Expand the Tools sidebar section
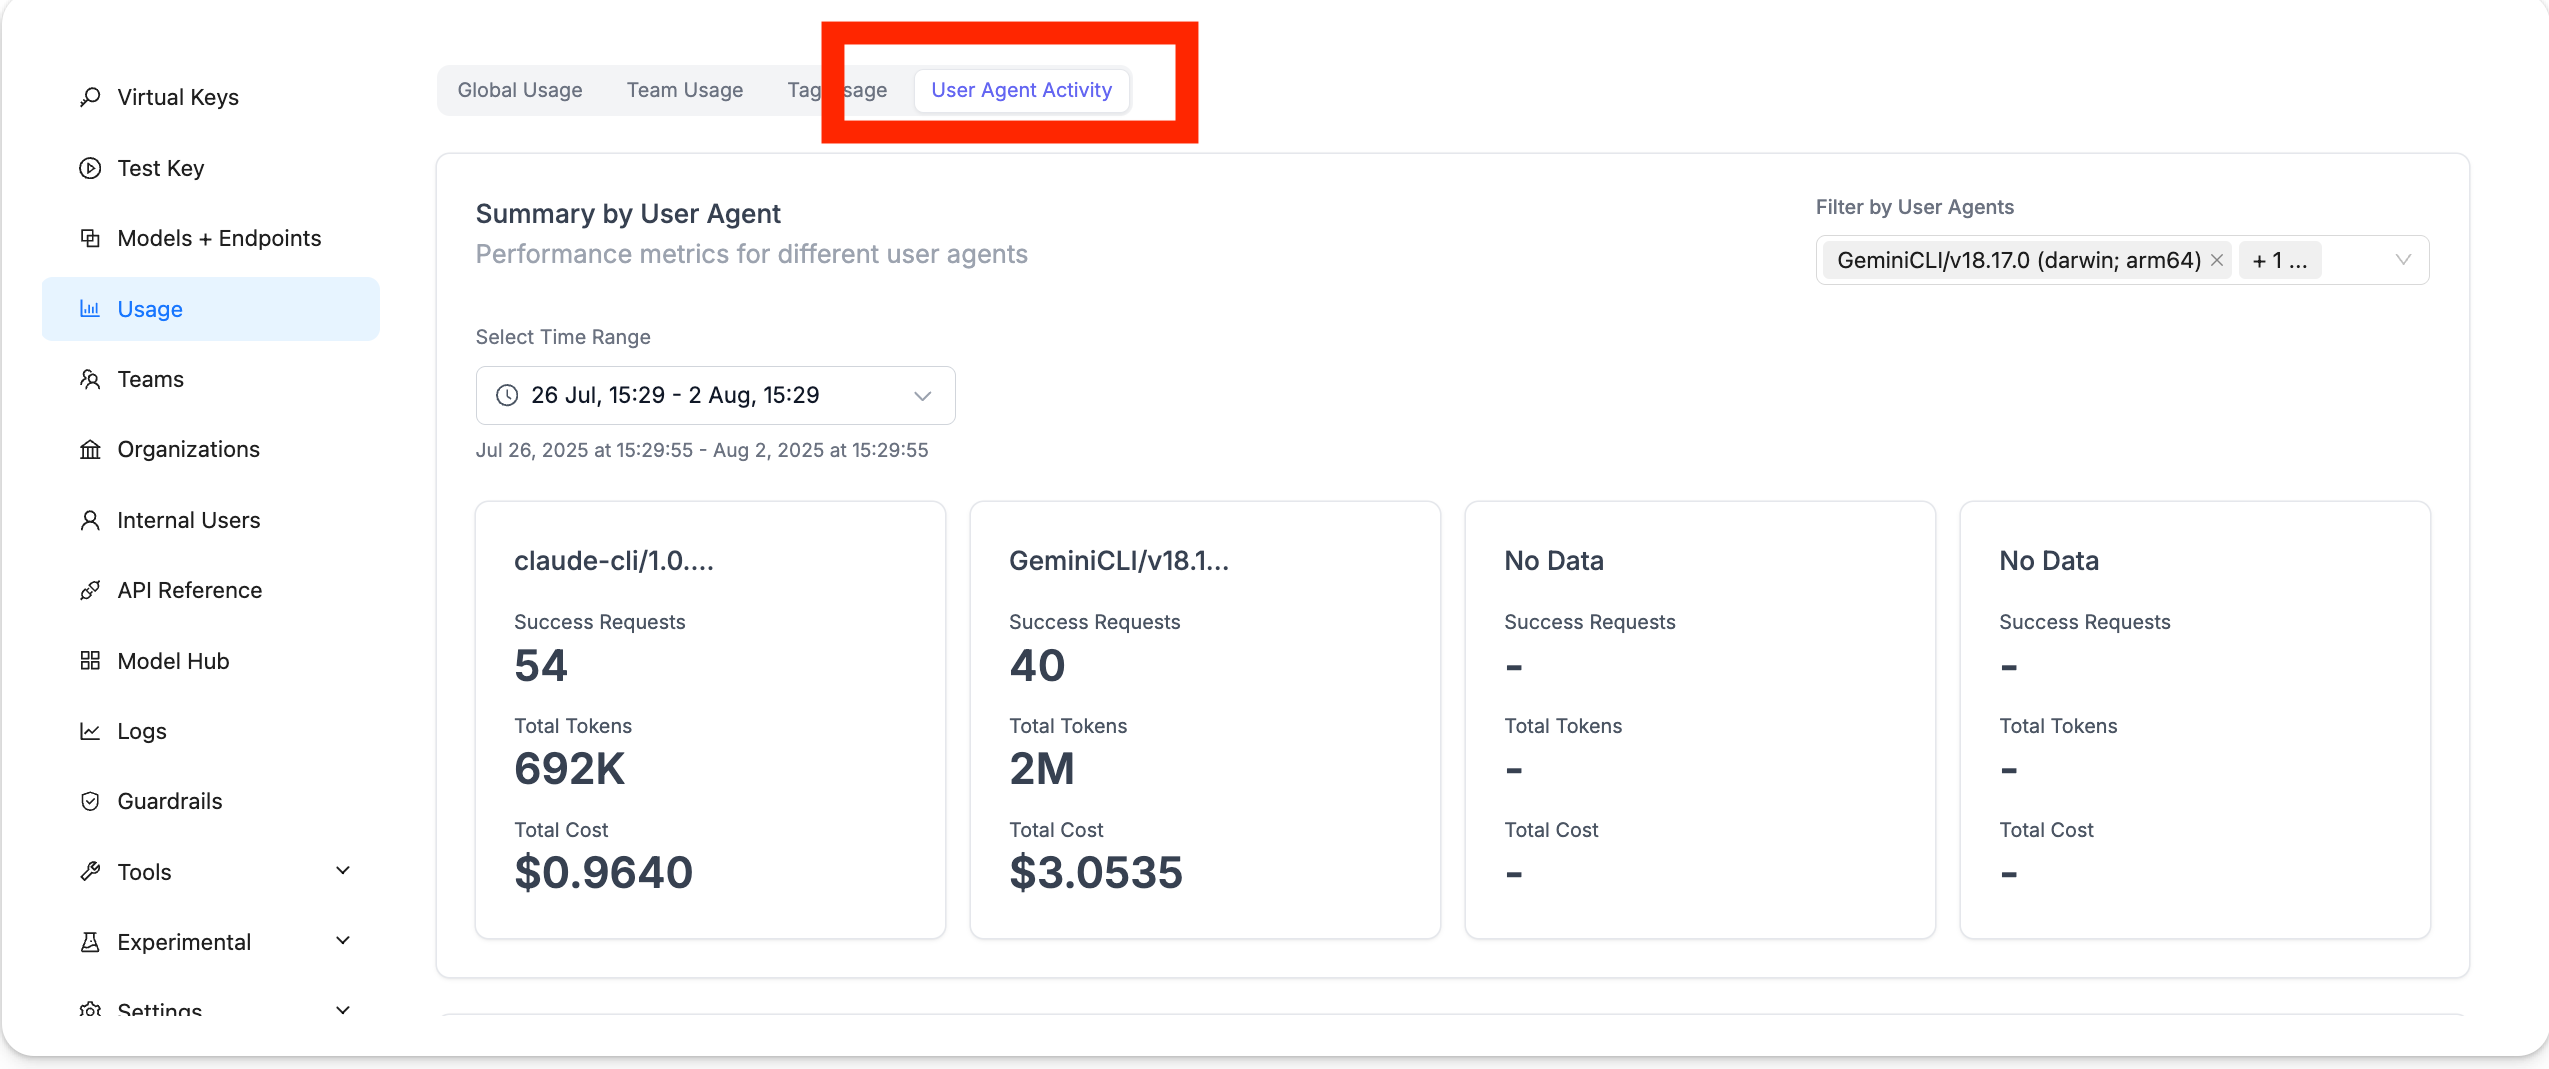Viewport: 2549px width, 1069px height. point(342,871)
